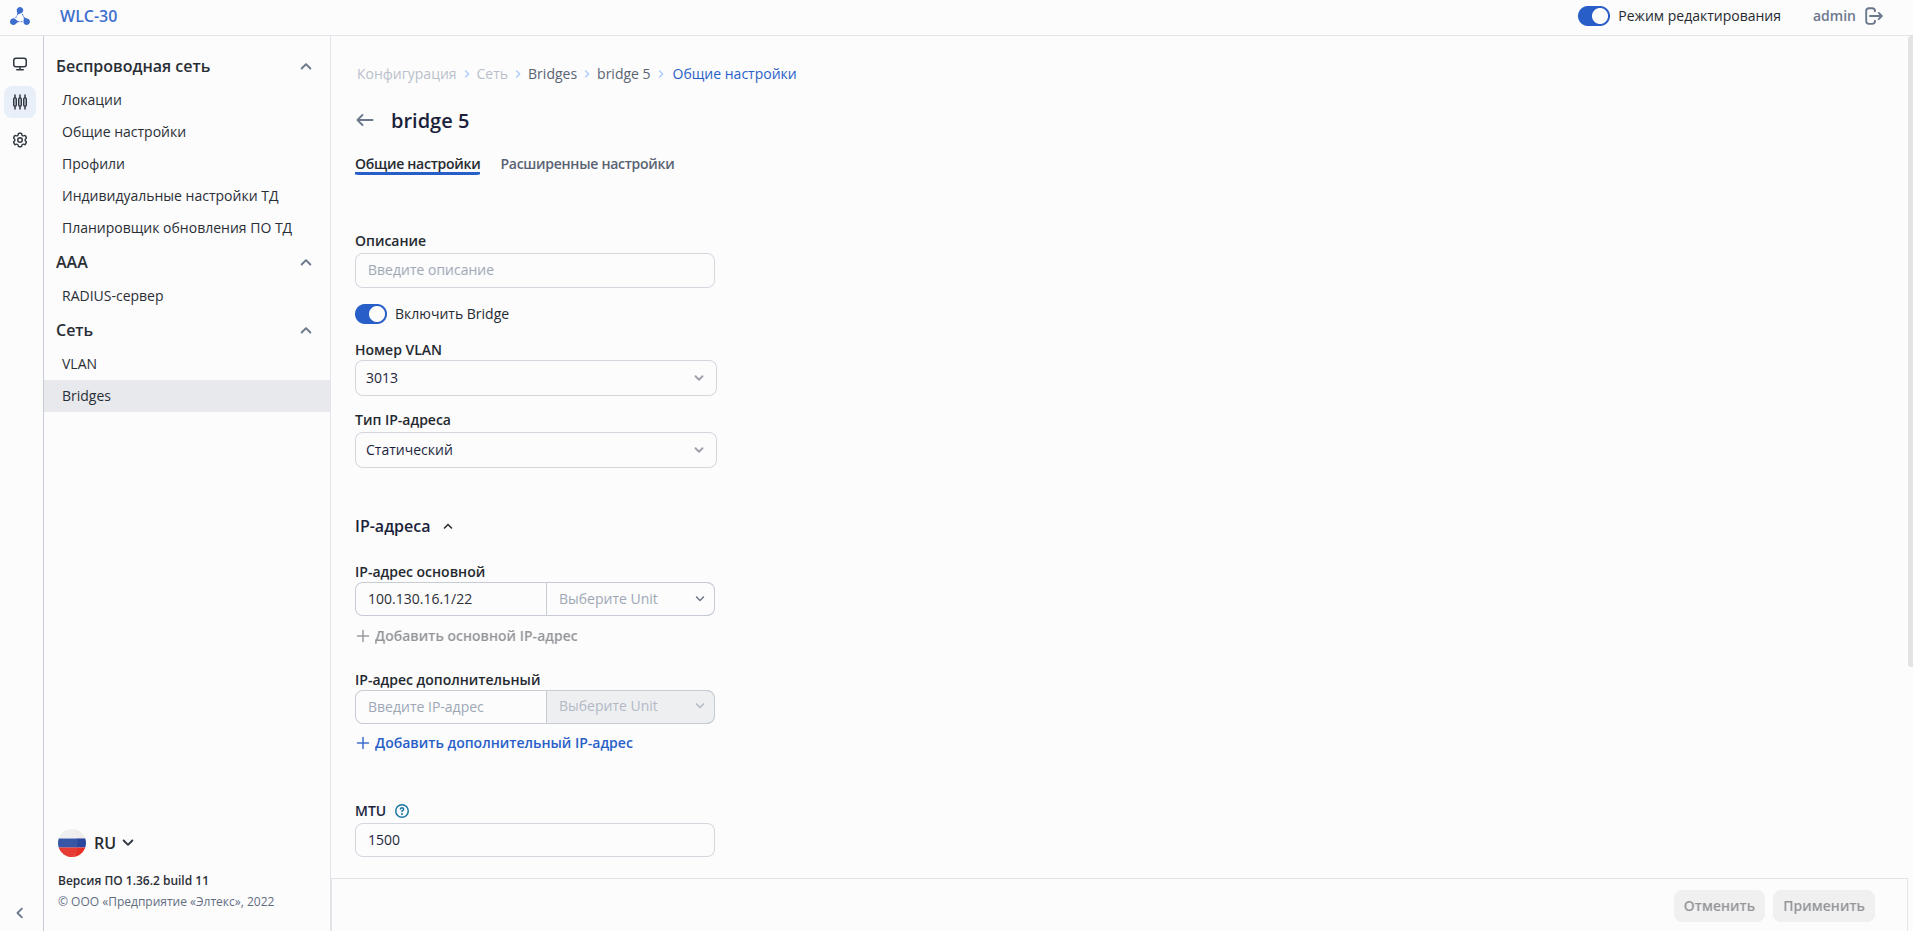1913x931 pixels.
Task: Click the WLC-30 logo icon
Action: pos(20,16)
